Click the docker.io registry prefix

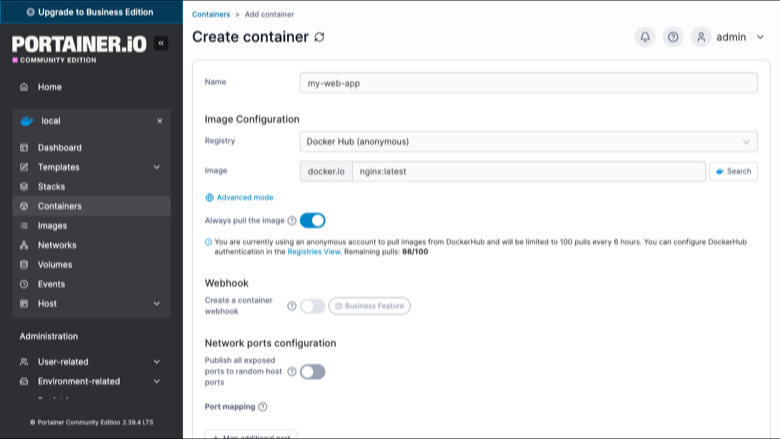pyautogui.click(x=326, y=172)
